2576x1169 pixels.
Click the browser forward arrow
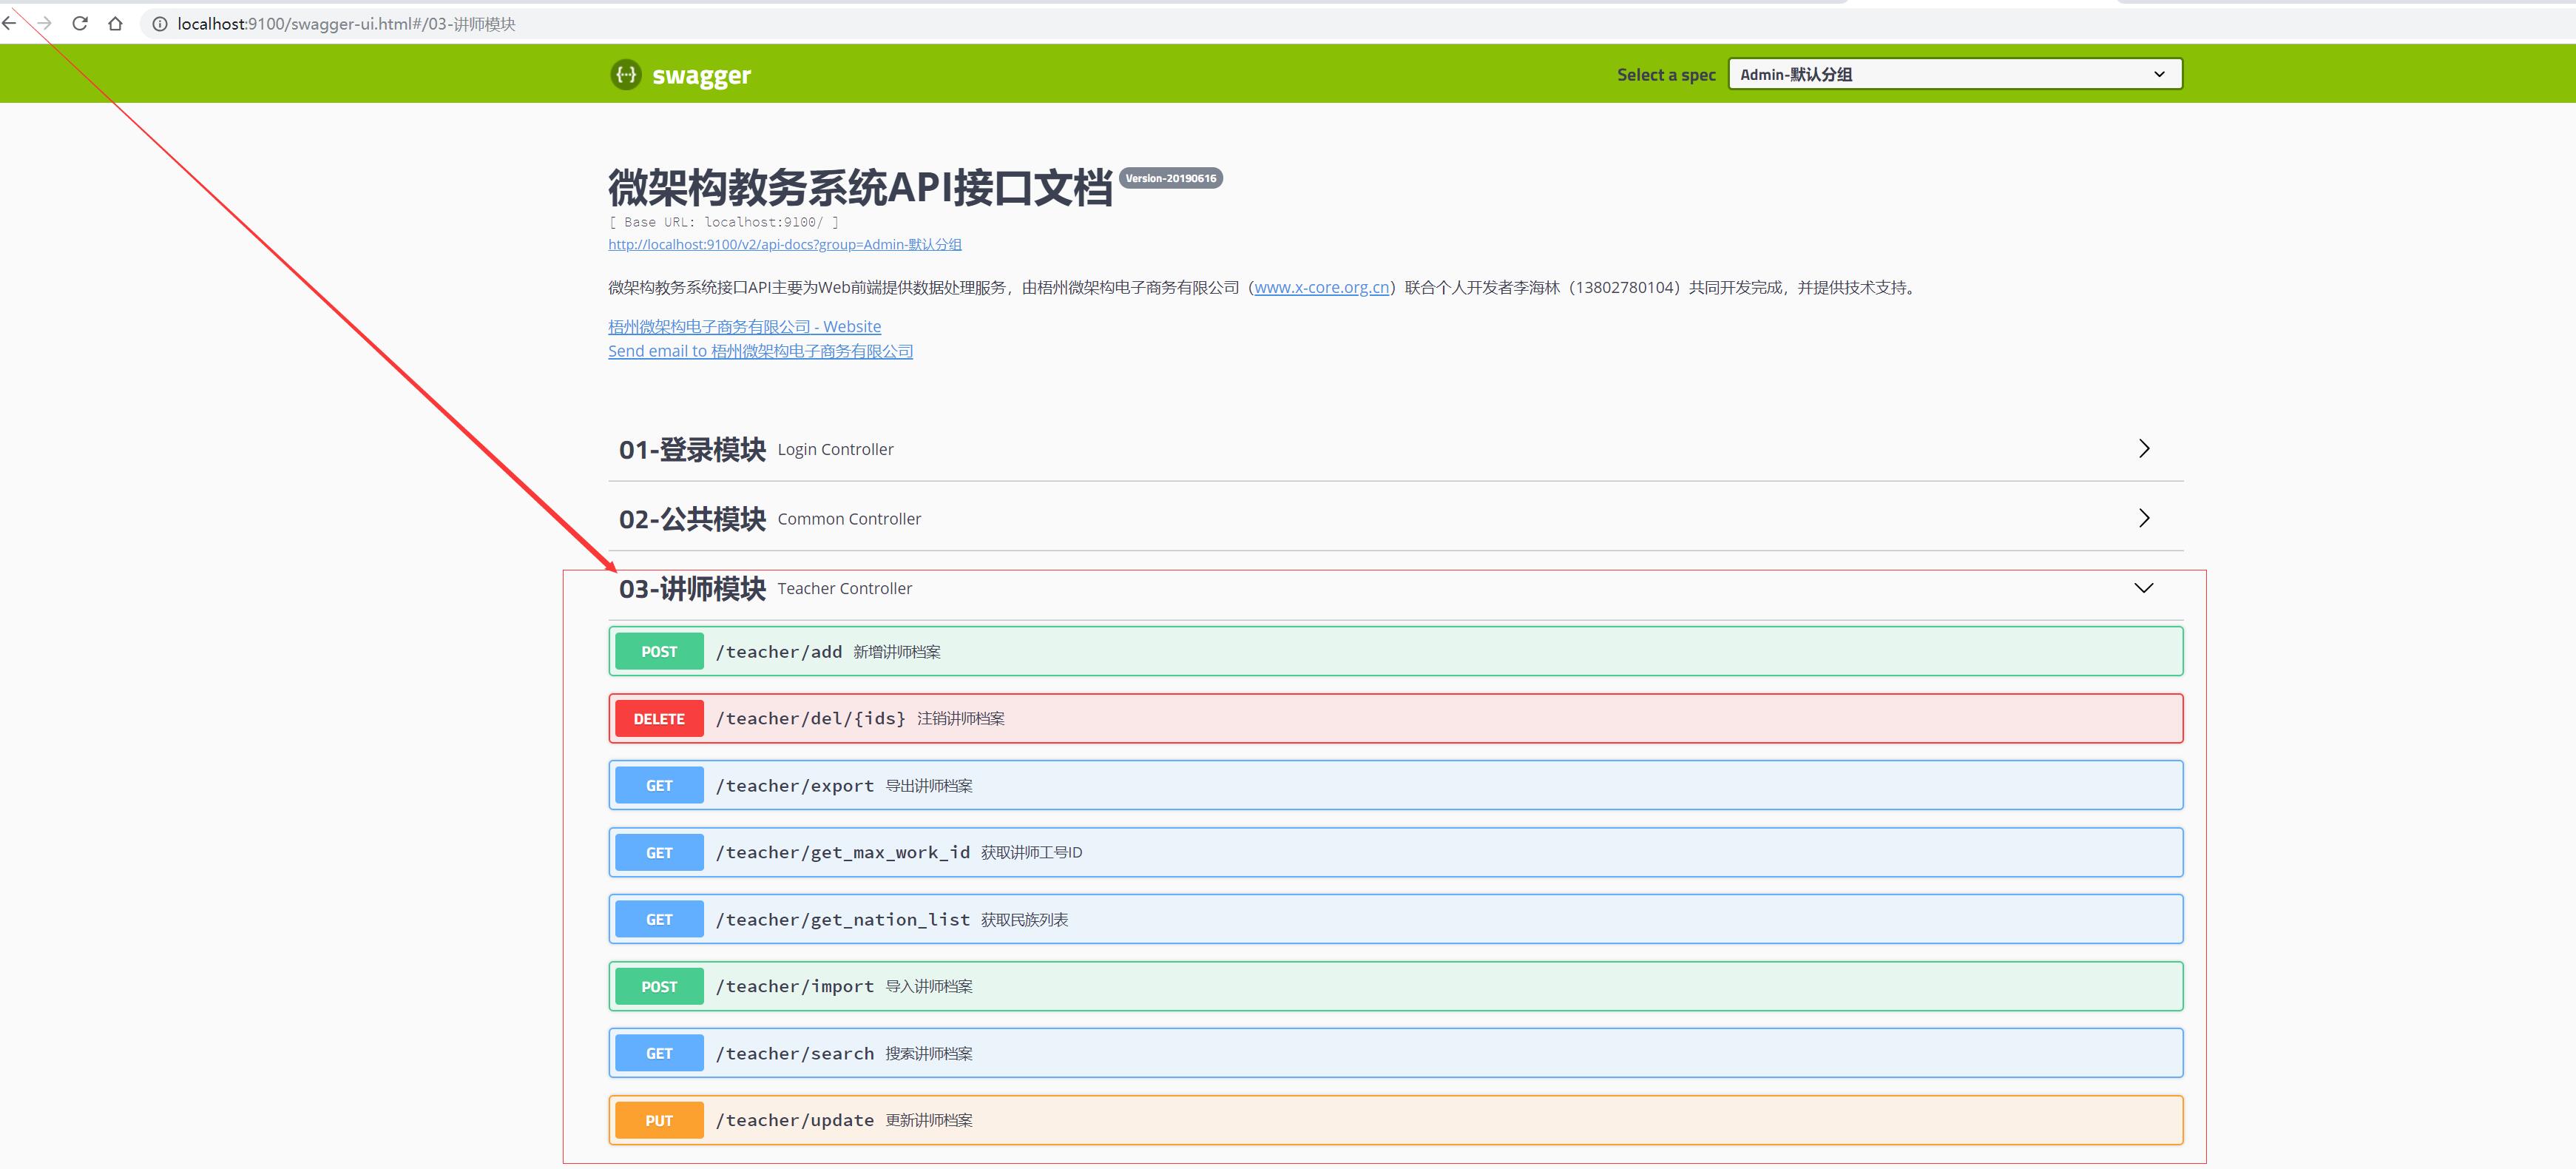pyautogui.click(x=44, y=23)
